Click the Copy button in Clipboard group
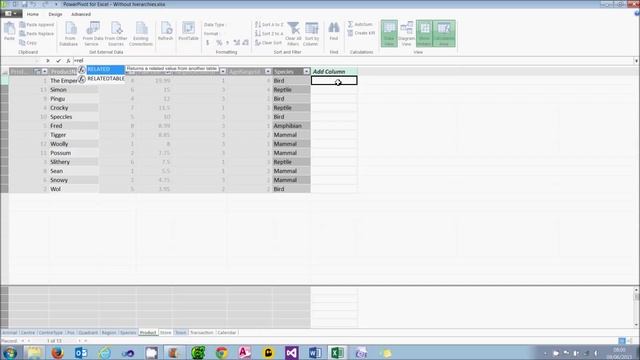640x360 pixels. (28, 42)
